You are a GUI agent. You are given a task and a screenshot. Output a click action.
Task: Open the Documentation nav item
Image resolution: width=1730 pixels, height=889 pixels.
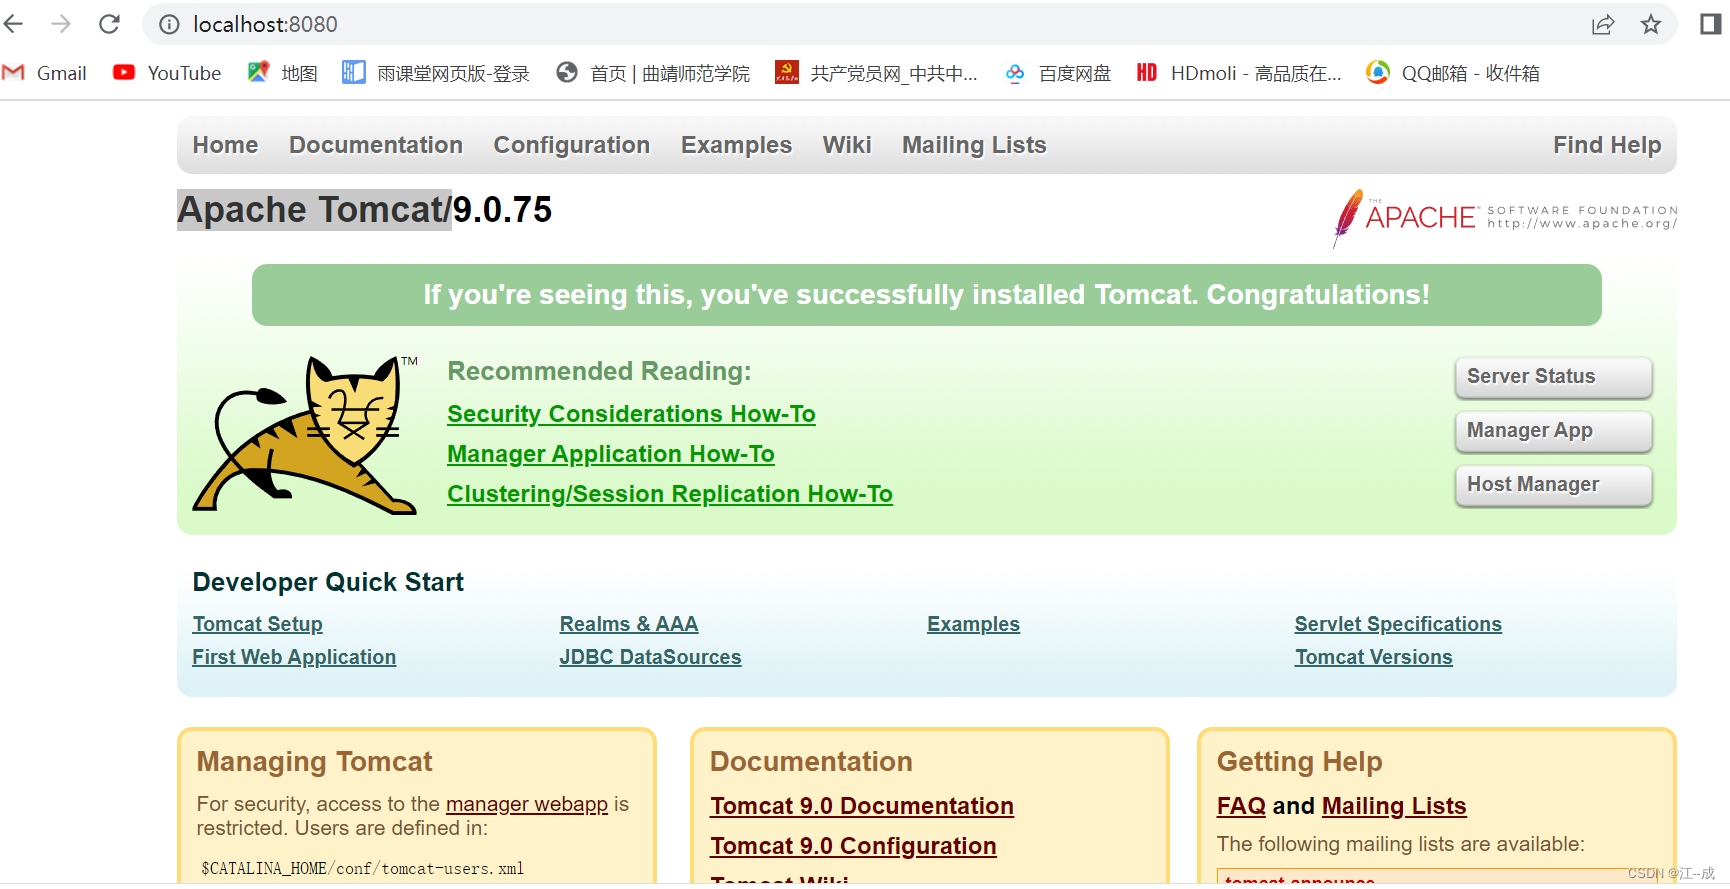tap(376, 145)
